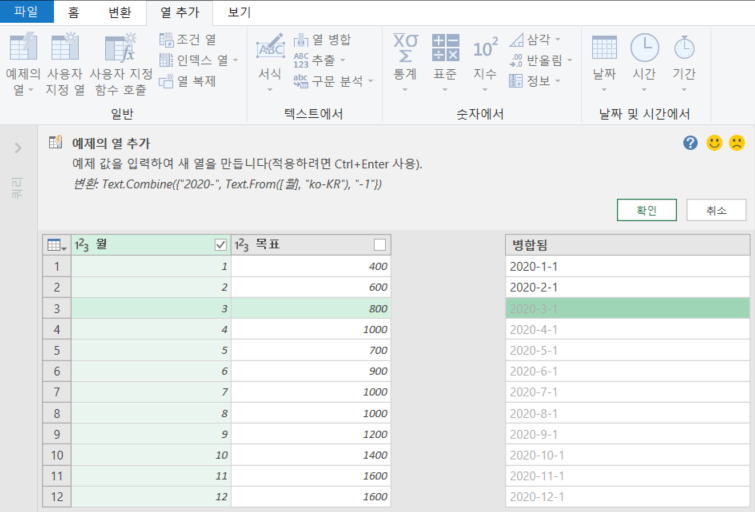
Task: Click the 목표 value 700 cell
Action: (x=311, y=350)
